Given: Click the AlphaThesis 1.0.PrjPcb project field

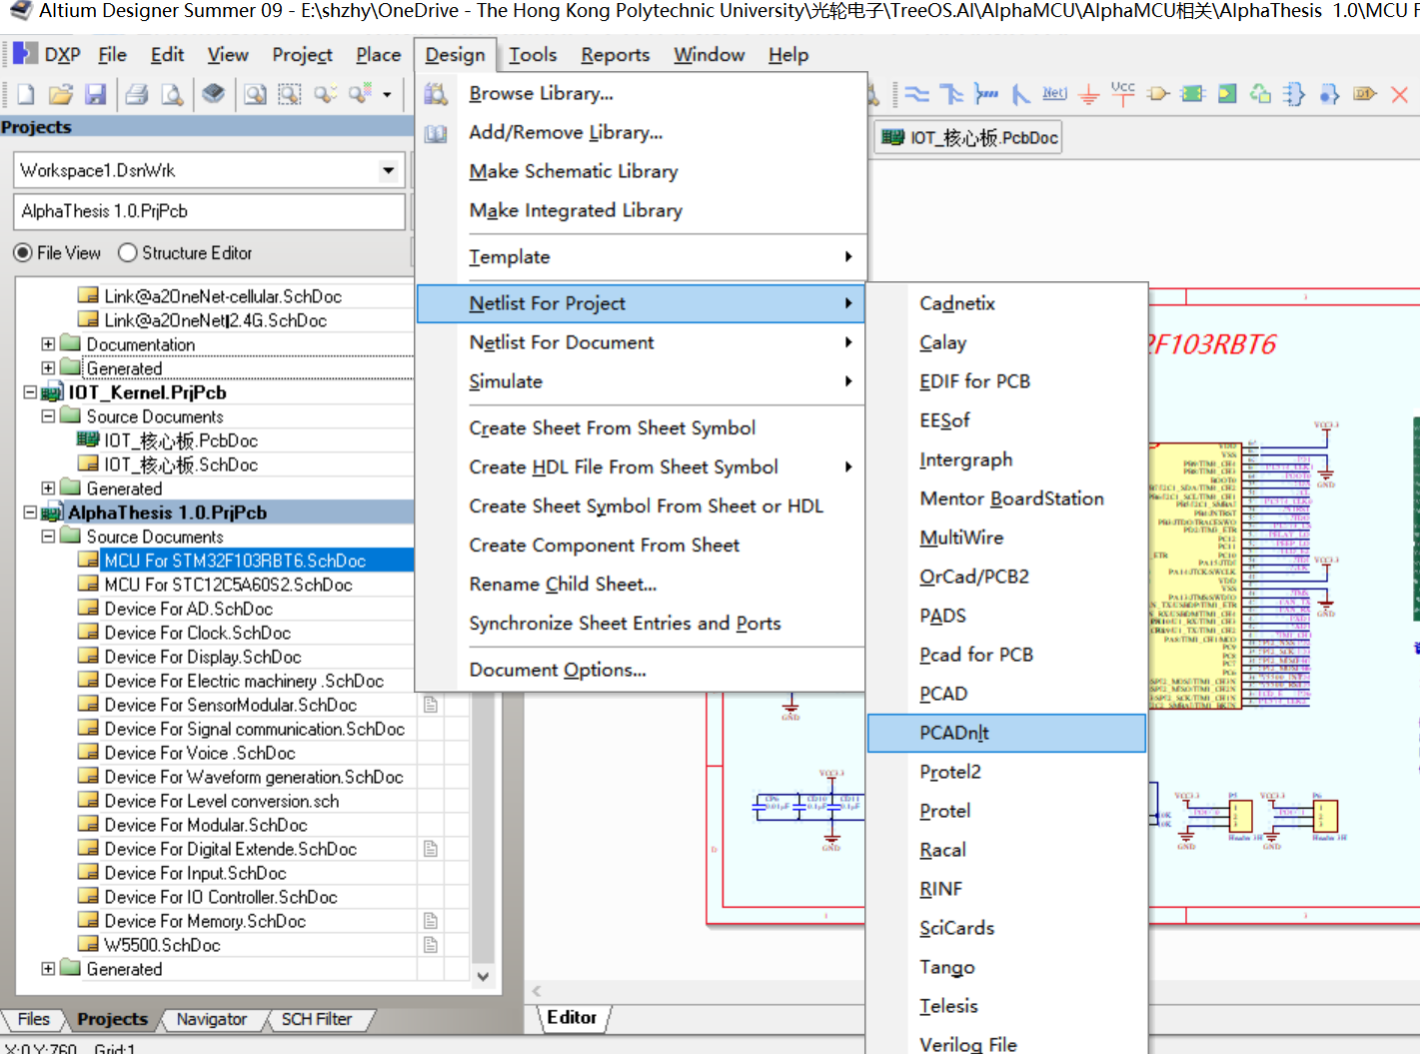Looking at the screenshot, I should point(209,211).
